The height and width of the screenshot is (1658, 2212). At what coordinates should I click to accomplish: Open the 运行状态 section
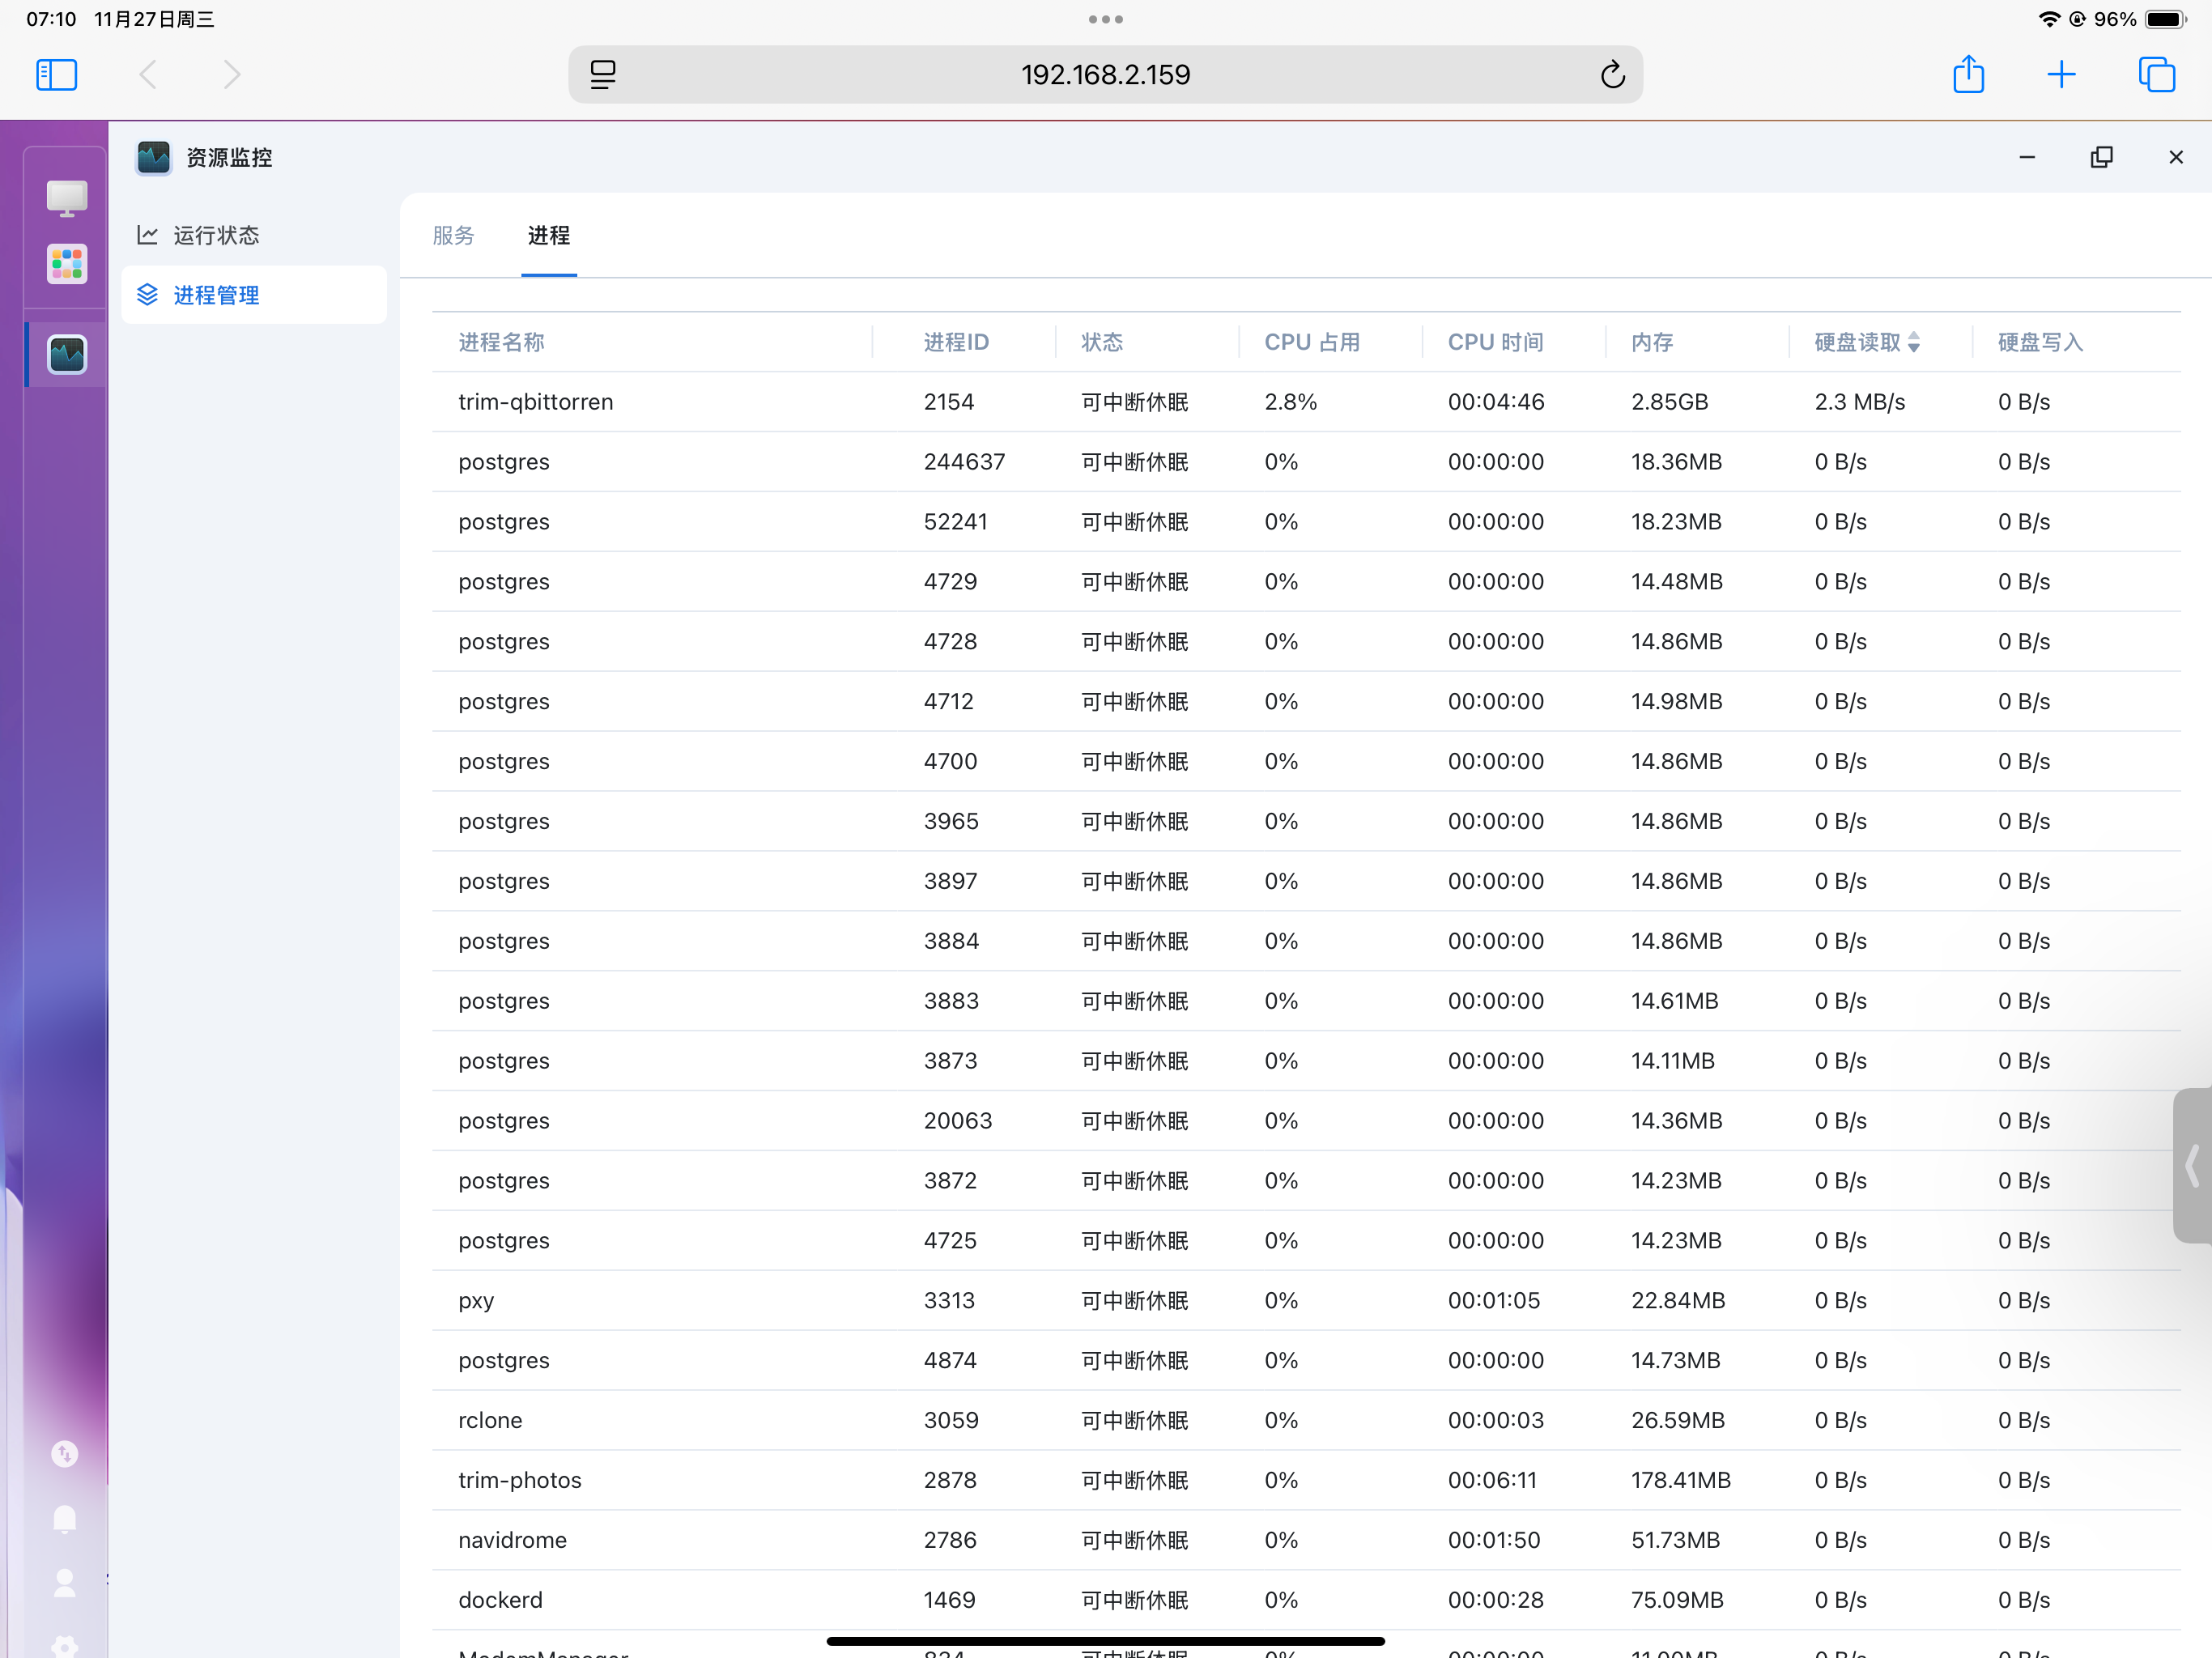[x=254, y=236]
